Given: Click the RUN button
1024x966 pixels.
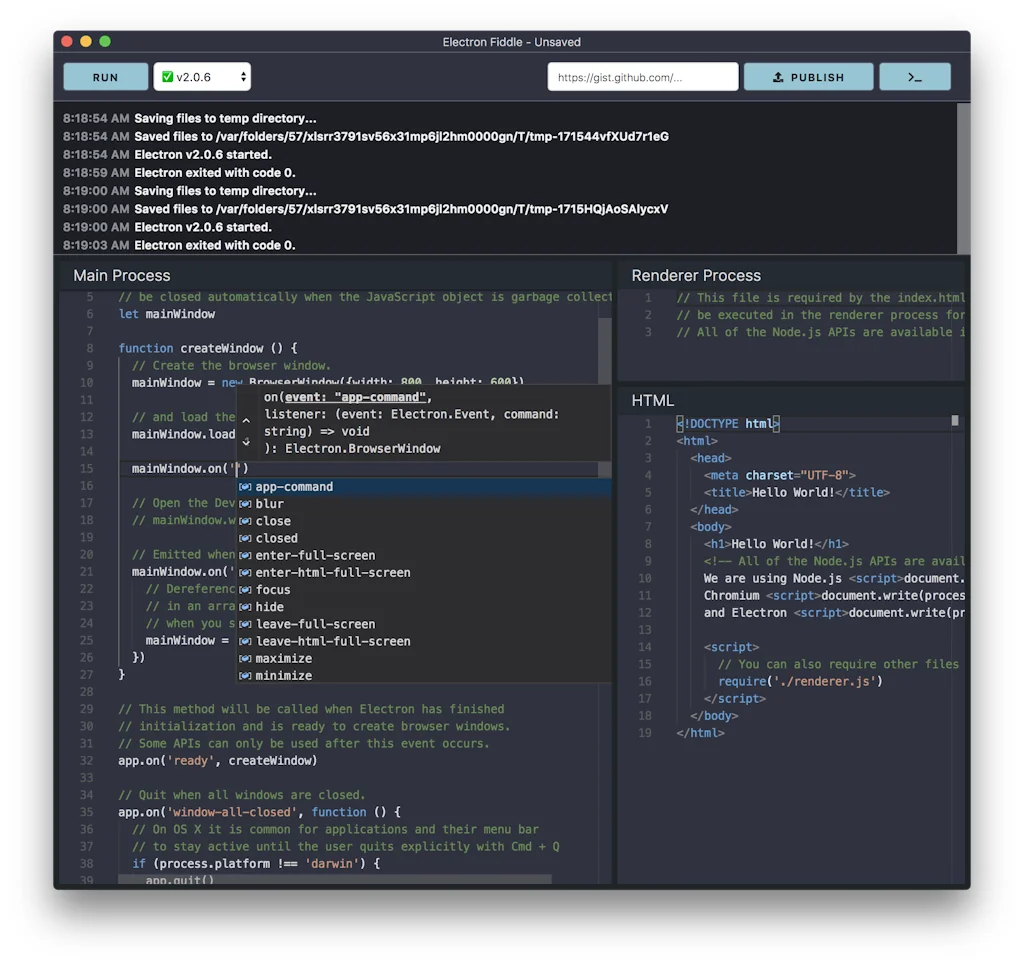Looking at the screenshot, I should [104, 76].
